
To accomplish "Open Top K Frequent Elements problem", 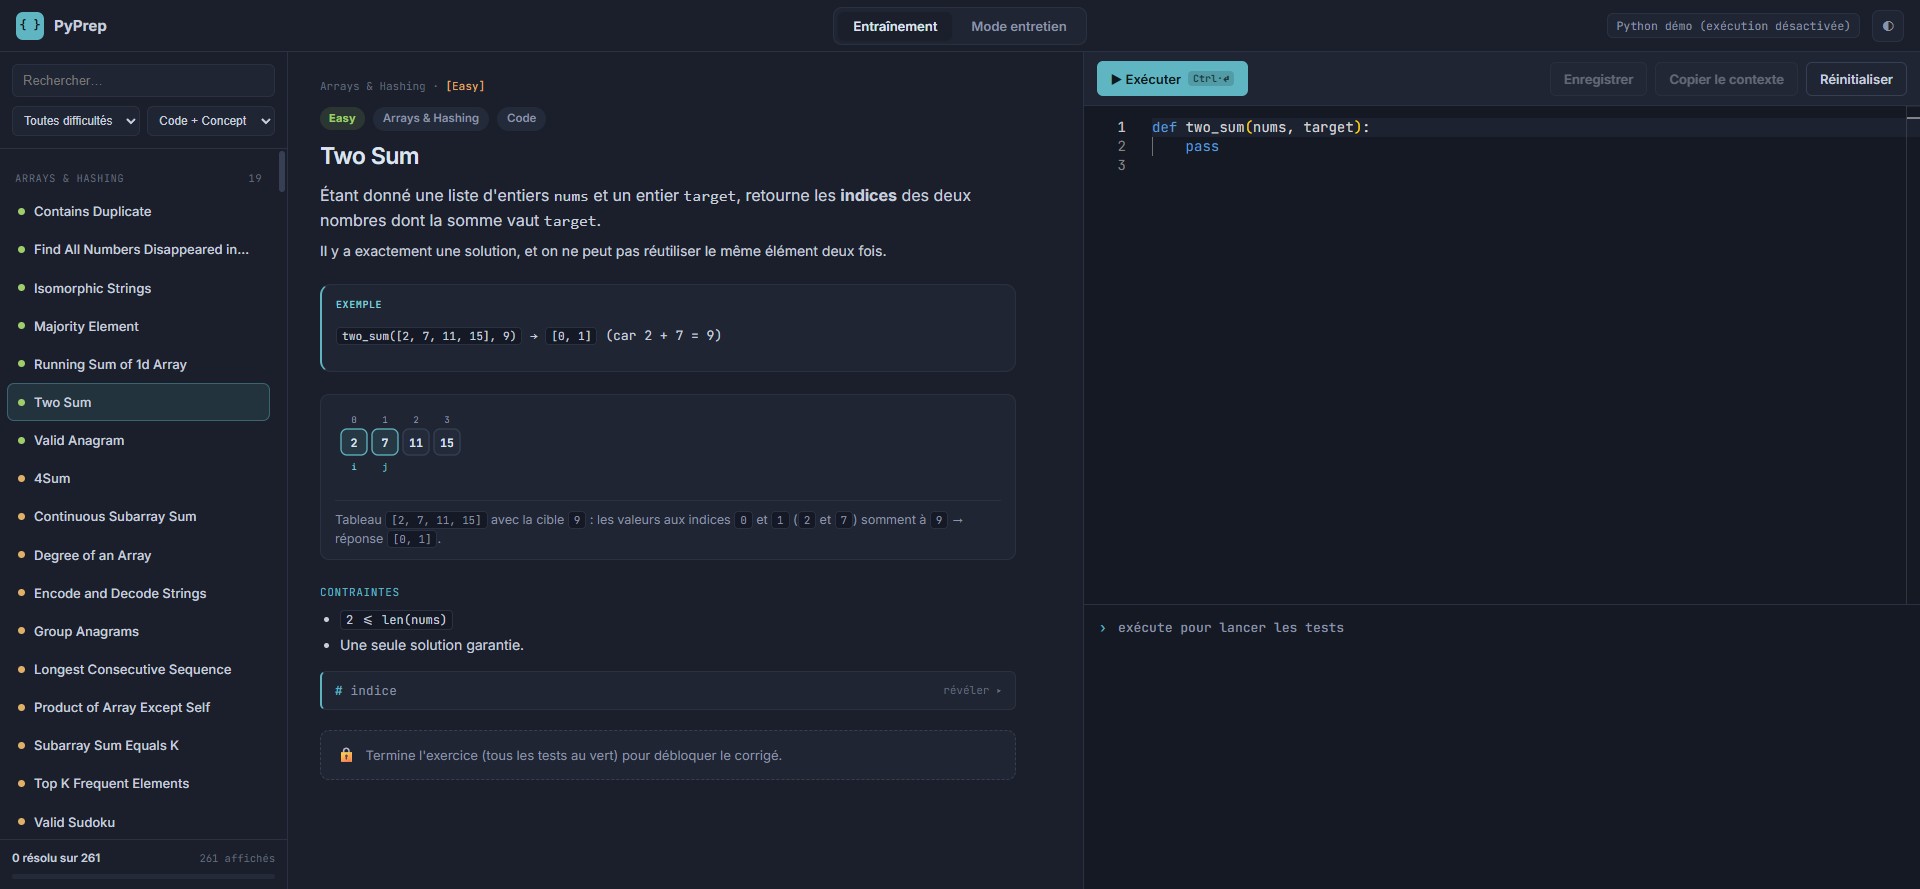I will pos(139,783).
